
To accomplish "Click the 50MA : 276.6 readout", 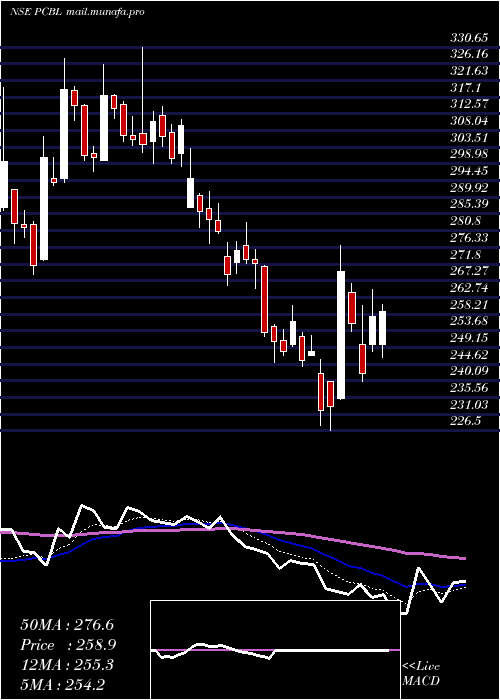I will tap(67, 624).
